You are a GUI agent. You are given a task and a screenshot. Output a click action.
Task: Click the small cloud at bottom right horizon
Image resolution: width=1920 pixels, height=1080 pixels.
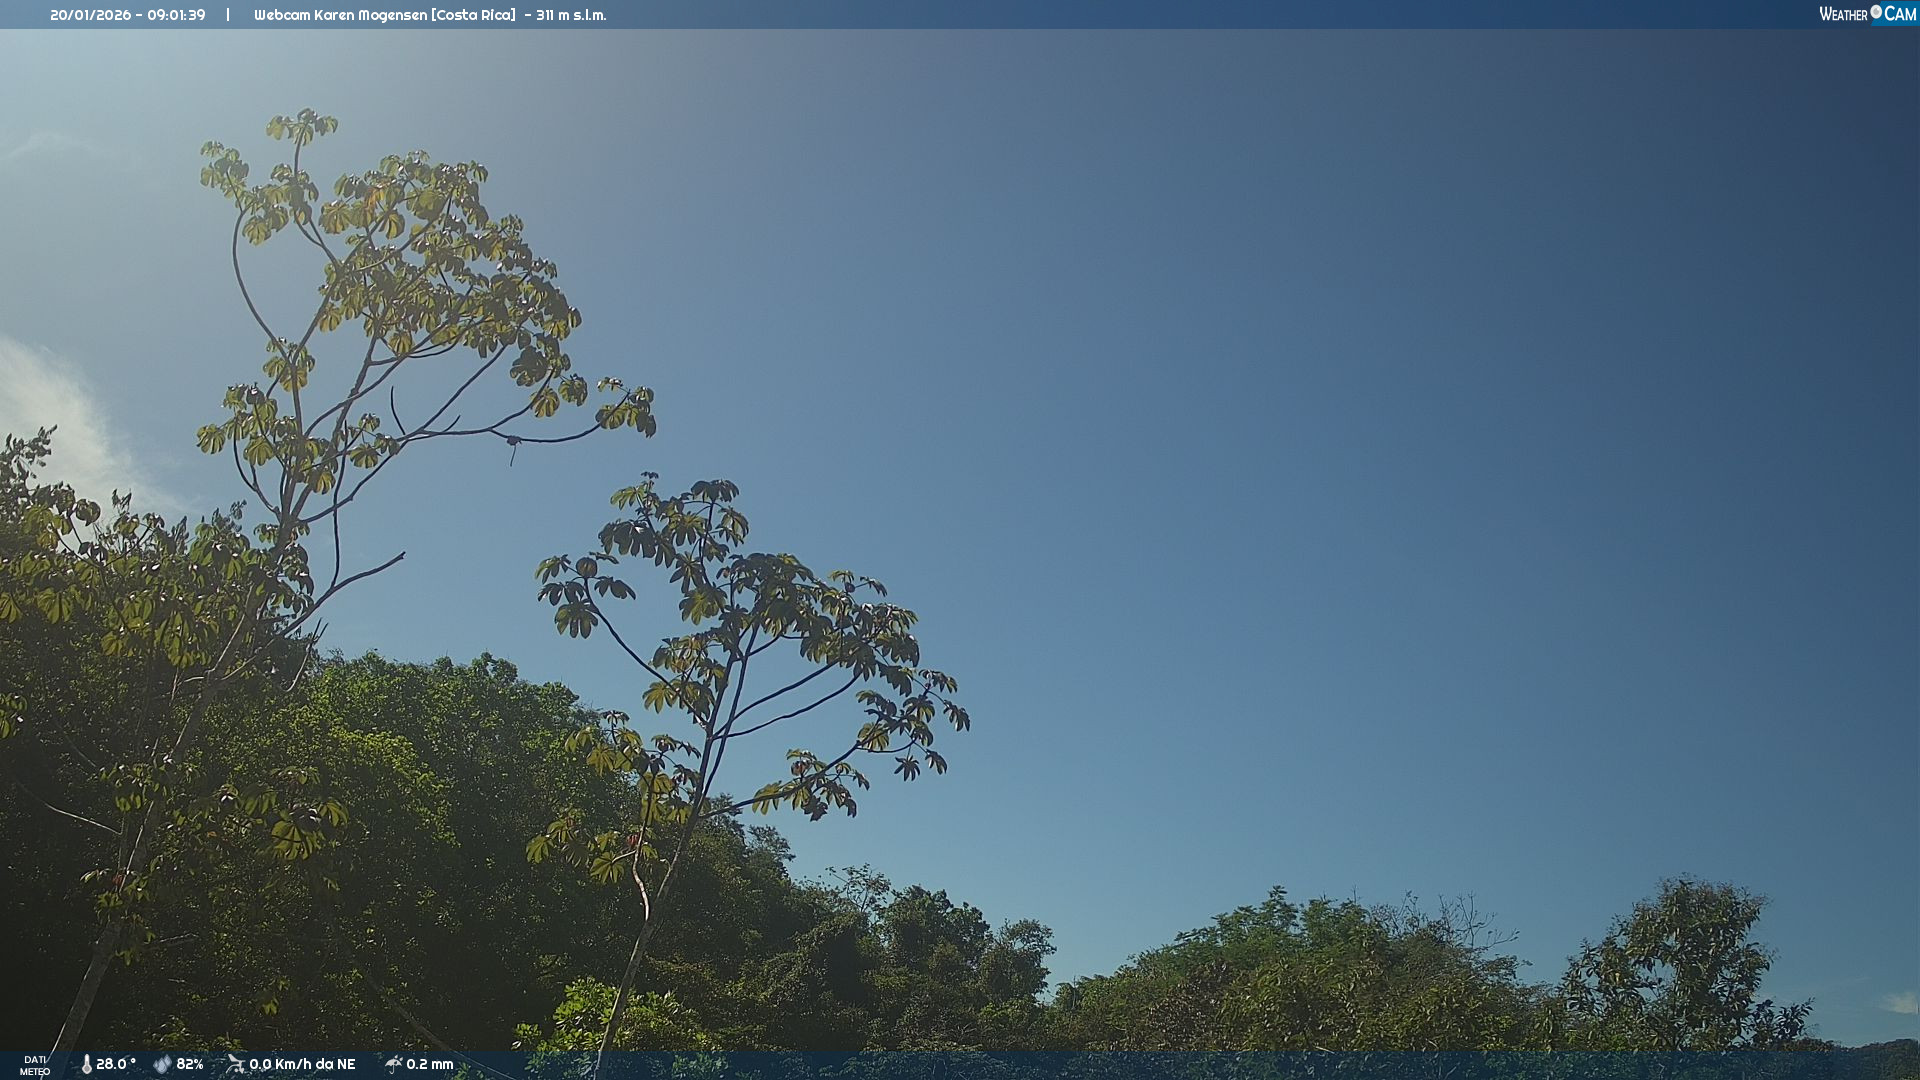point(1900,1002)
